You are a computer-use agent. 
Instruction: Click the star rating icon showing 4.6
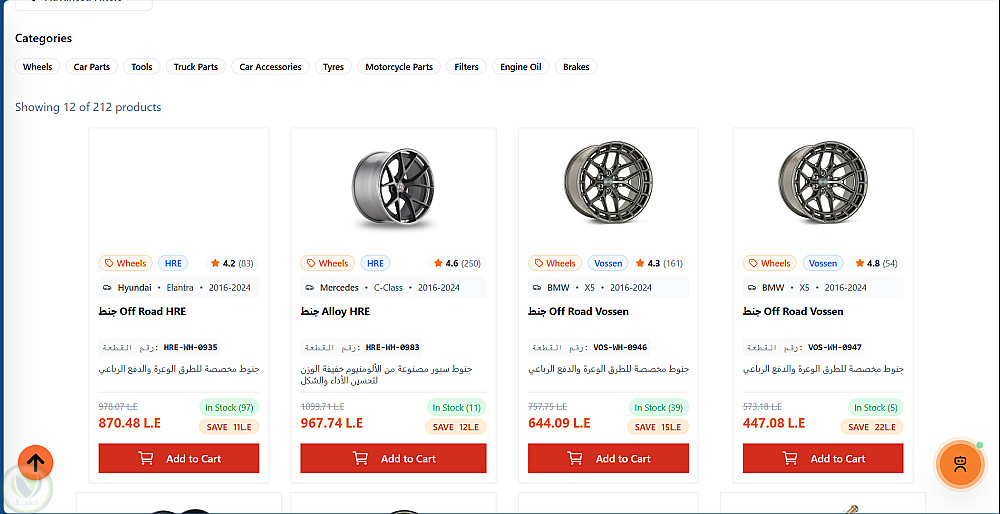click(x=438, y=264)
